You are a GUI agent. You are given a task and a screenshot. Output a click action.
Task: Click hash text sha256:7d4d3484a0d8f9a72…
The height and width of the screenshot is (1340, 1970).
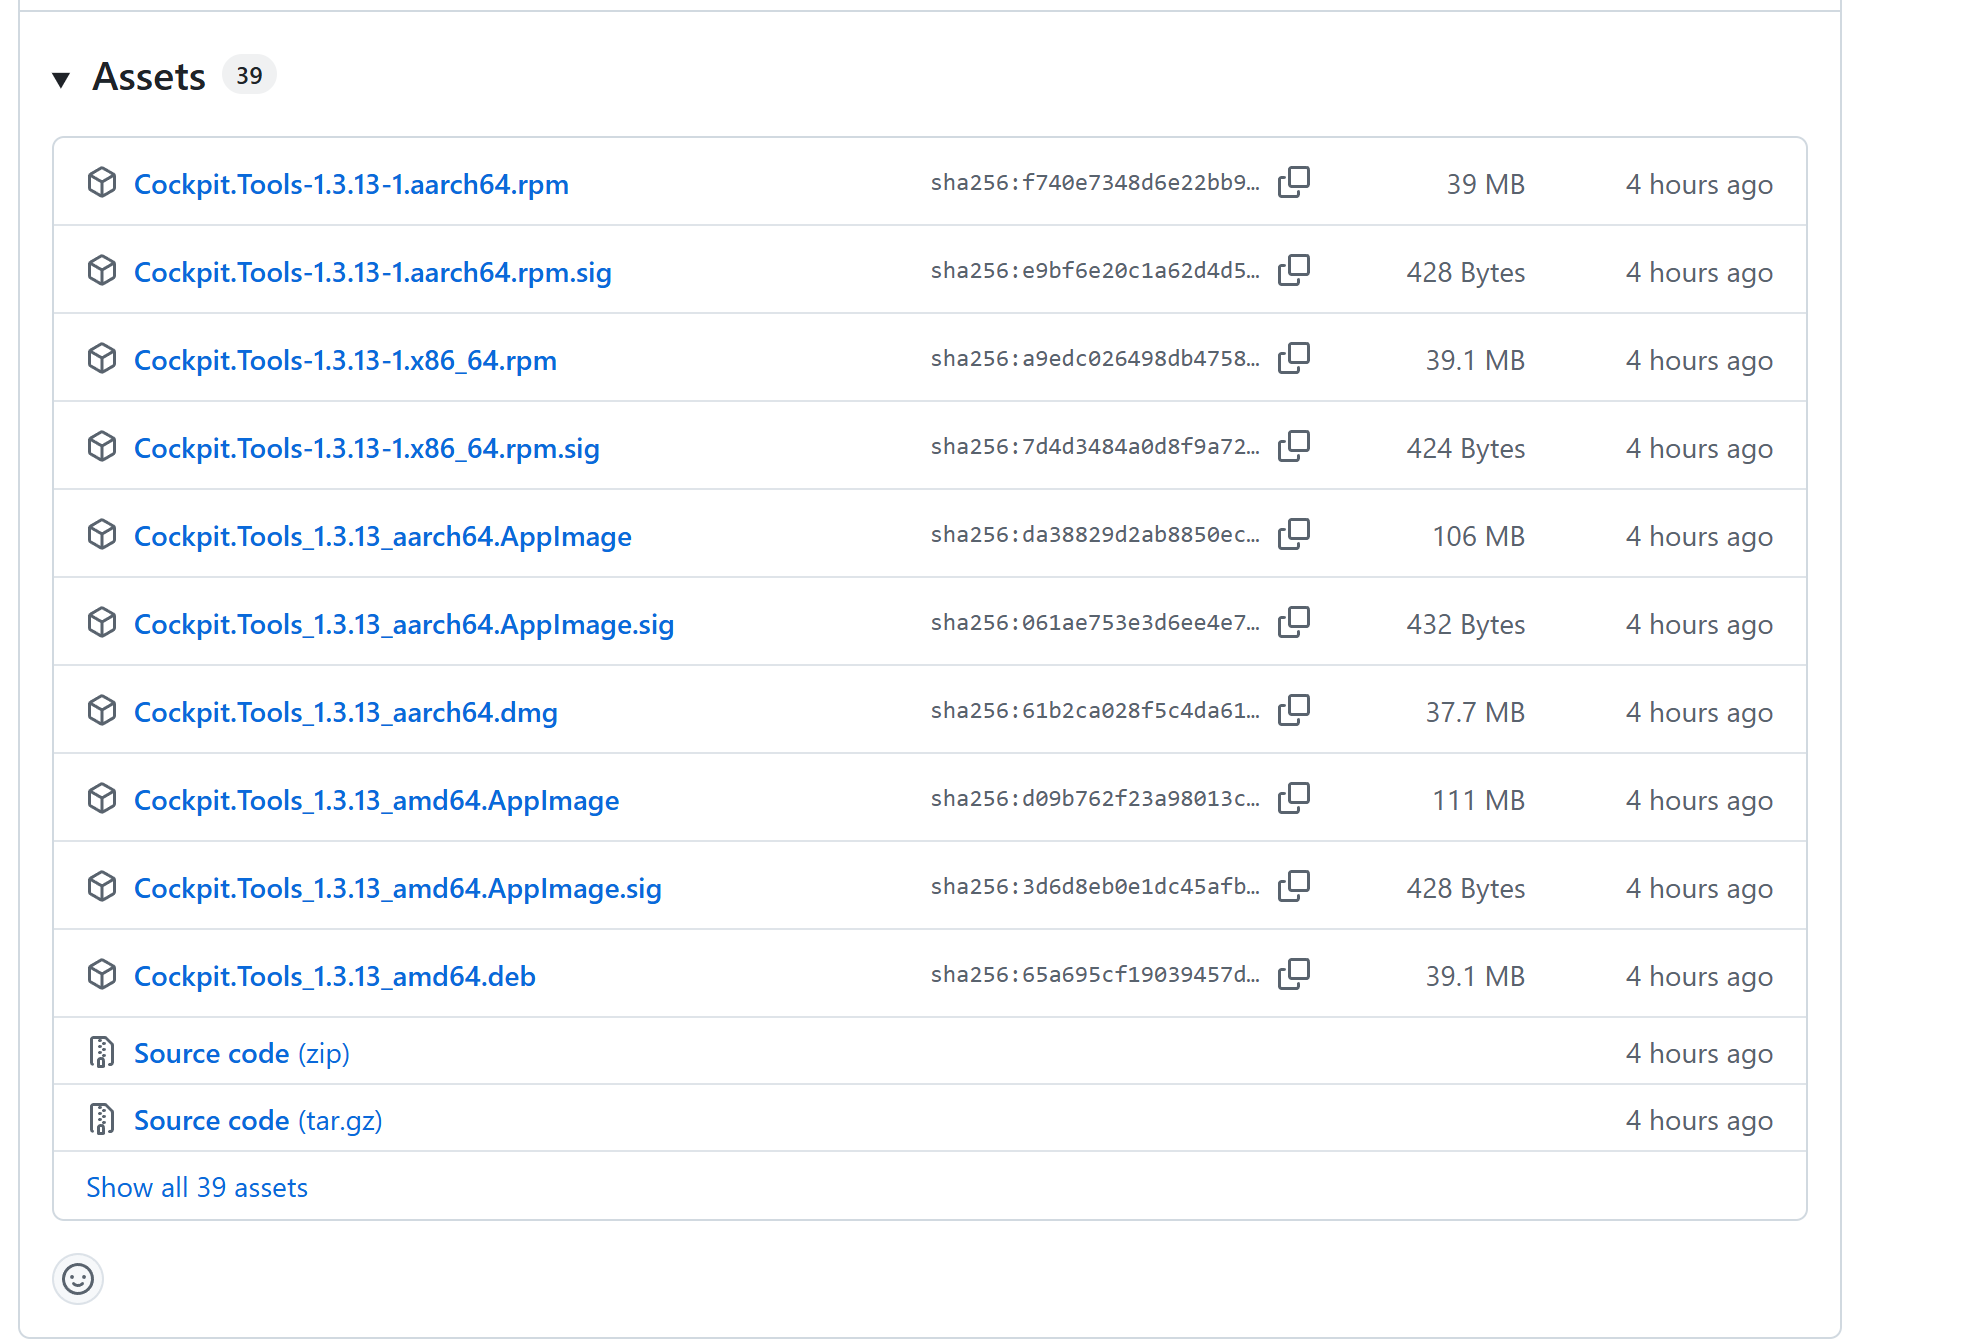click(1095, 447)
